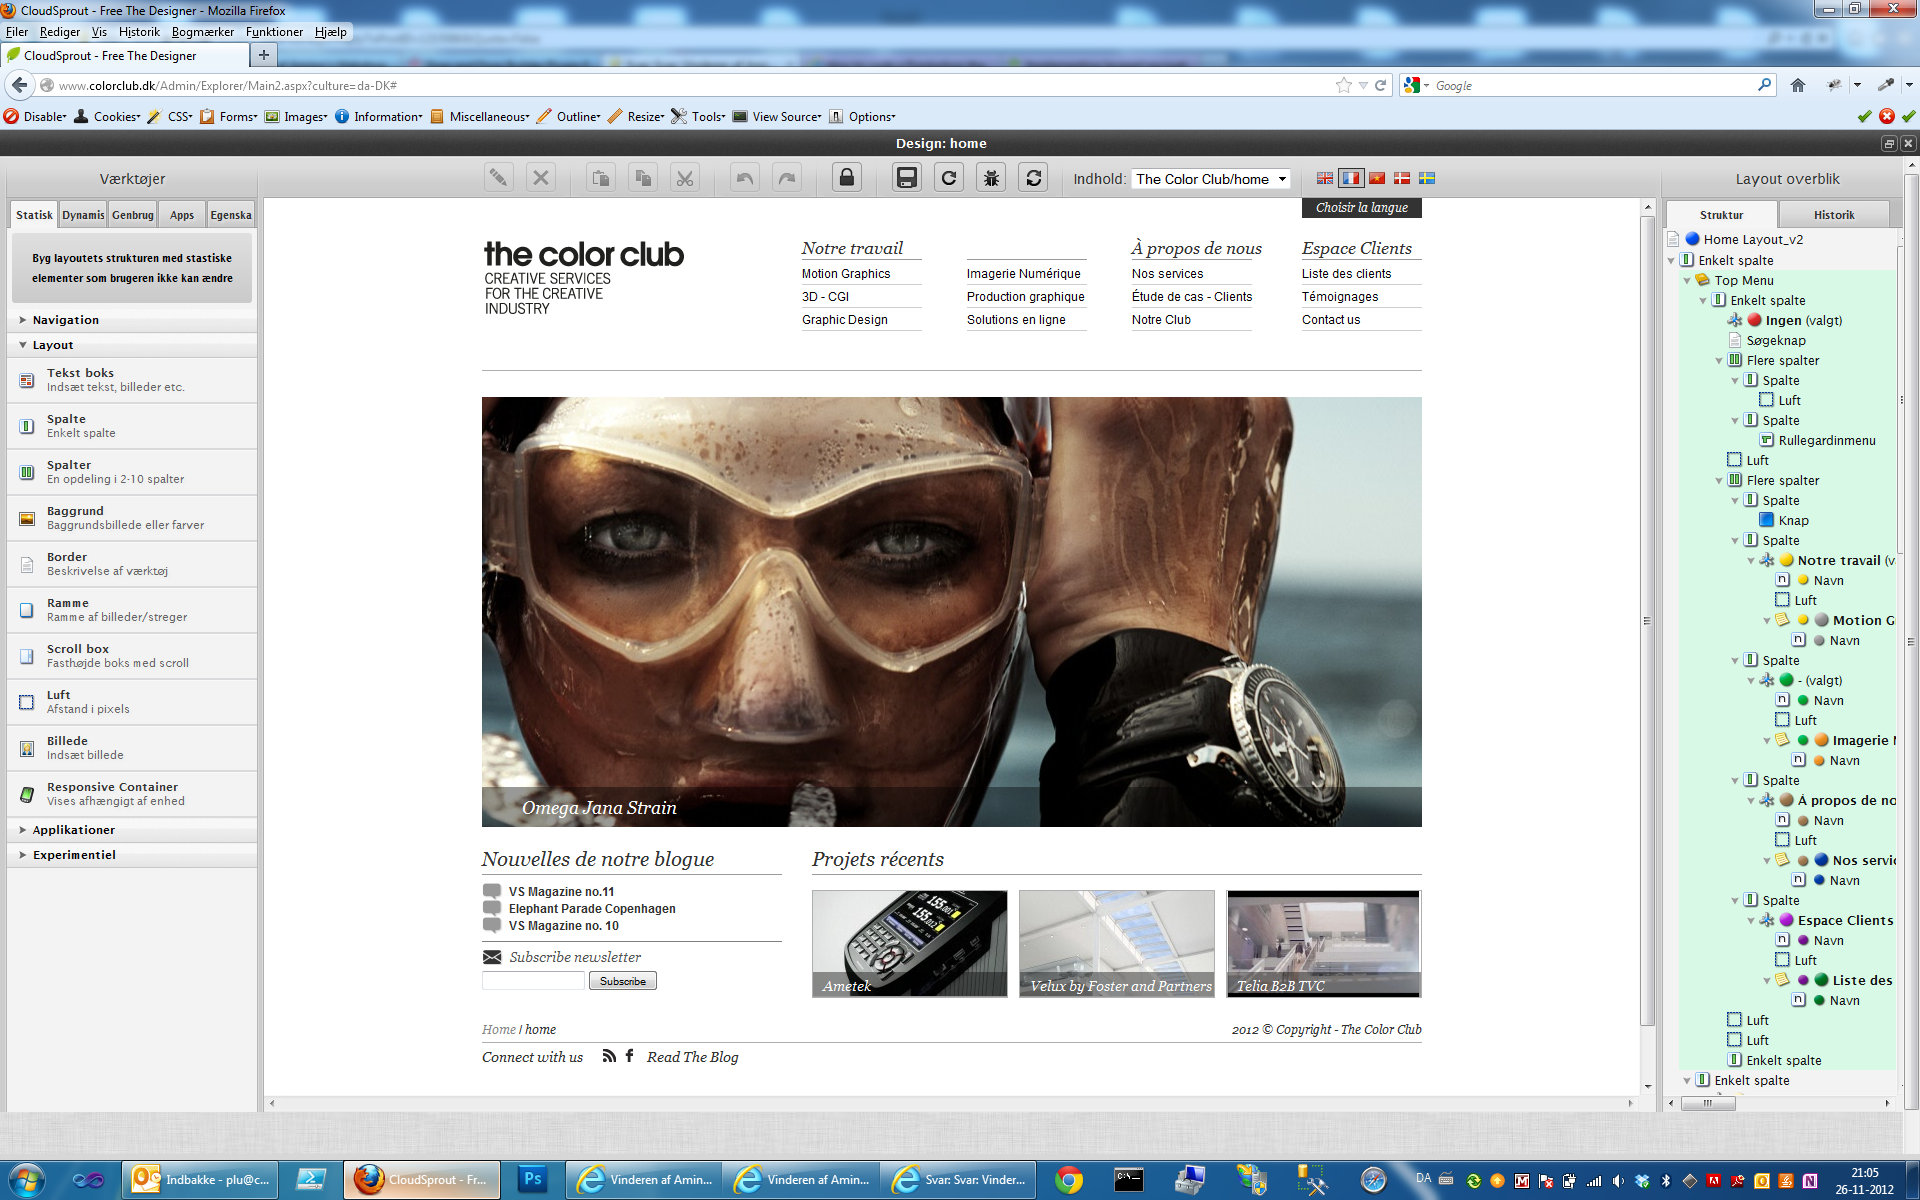
Task: Click the bug debug icon
Action: click(991, 179)
